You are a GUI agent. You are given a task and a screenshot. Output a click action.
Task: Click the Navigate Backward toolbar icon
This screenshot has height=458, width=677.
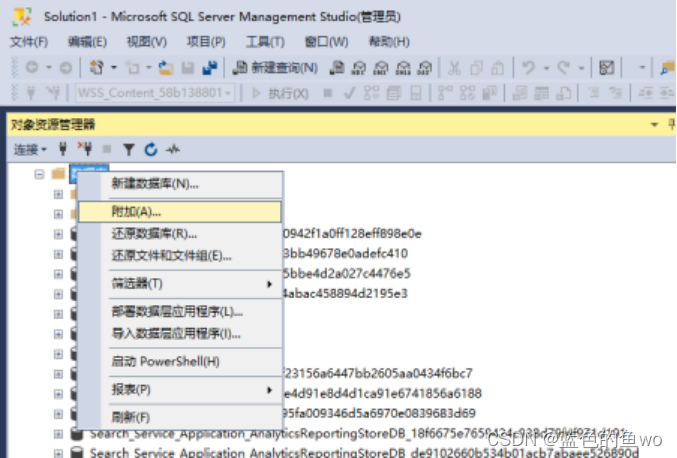(32, 67)
